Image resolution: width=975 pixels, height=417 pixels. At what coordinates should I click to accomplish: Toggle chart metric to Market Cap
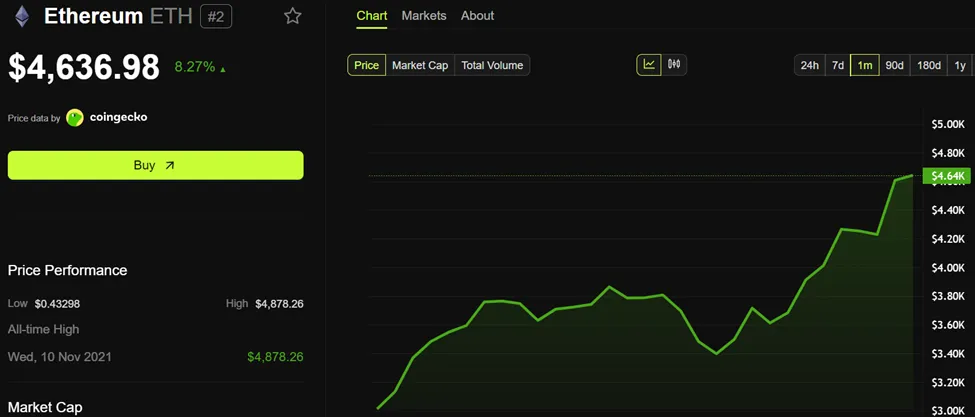point(420,65)
